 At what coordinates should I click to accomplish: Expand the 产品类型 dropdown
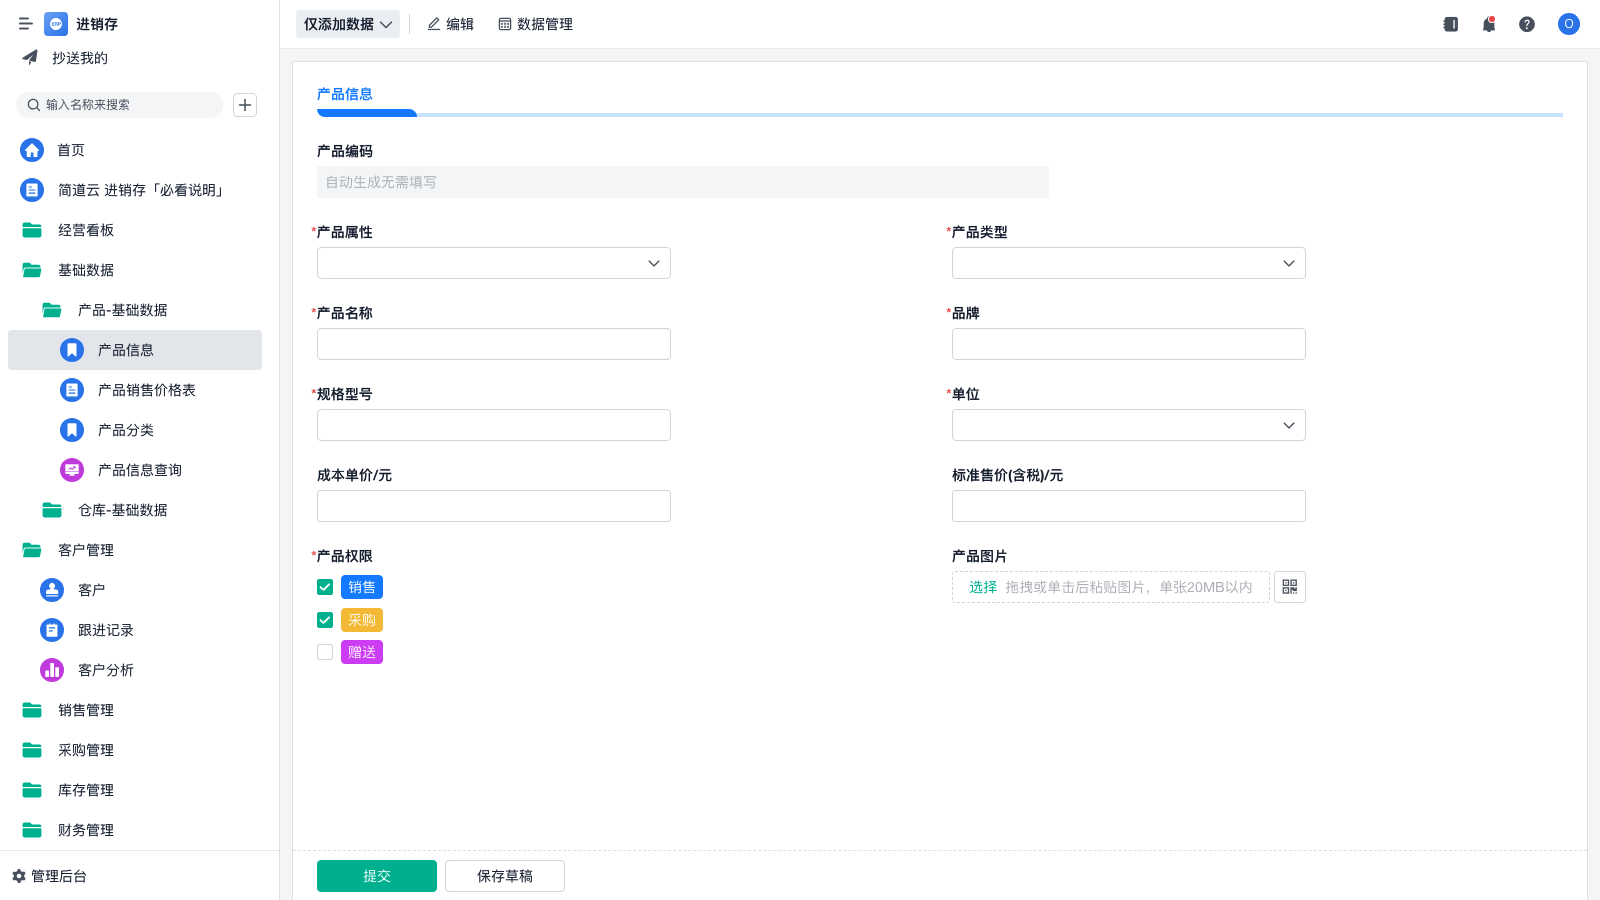point(1128,263)
